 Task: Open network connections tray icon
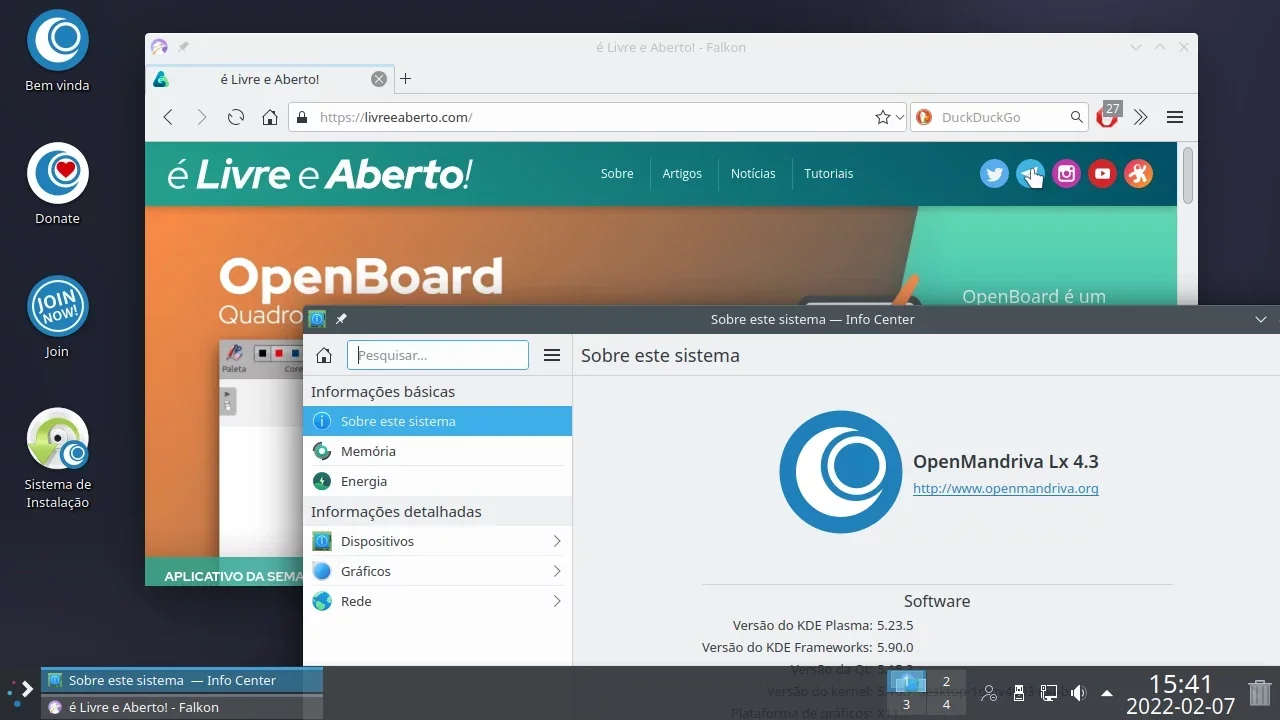pos(1048,692)
